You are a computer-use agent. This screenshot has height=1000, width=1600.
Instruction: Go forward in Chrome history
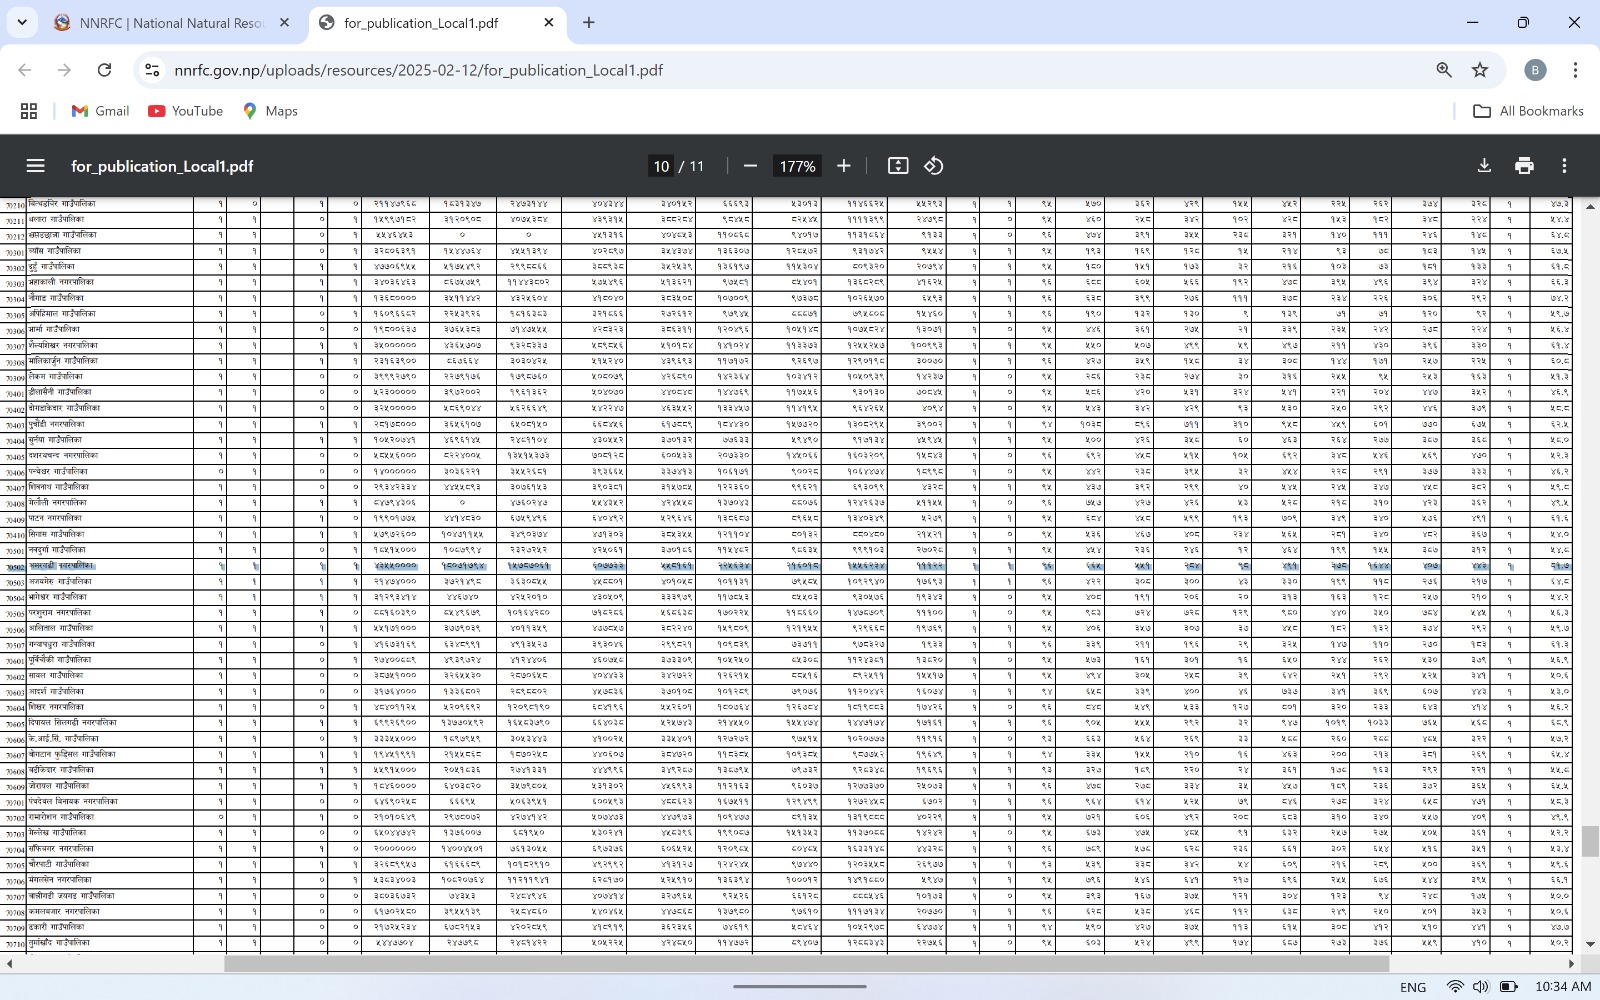click(65, 70)
